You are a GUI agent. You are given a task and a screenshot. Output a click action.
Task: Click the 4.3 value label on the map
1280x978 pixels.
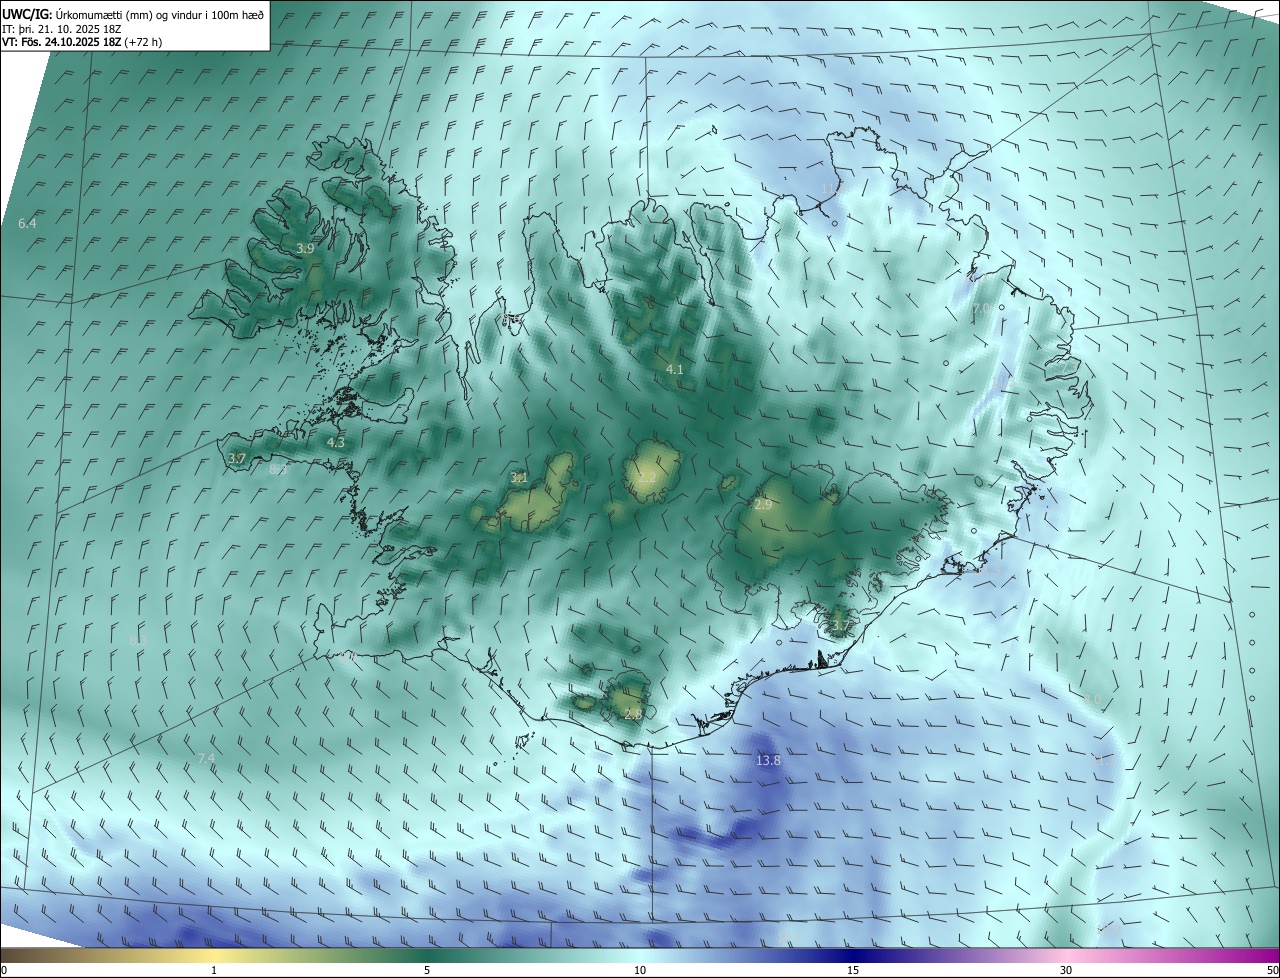click(335, 442)
